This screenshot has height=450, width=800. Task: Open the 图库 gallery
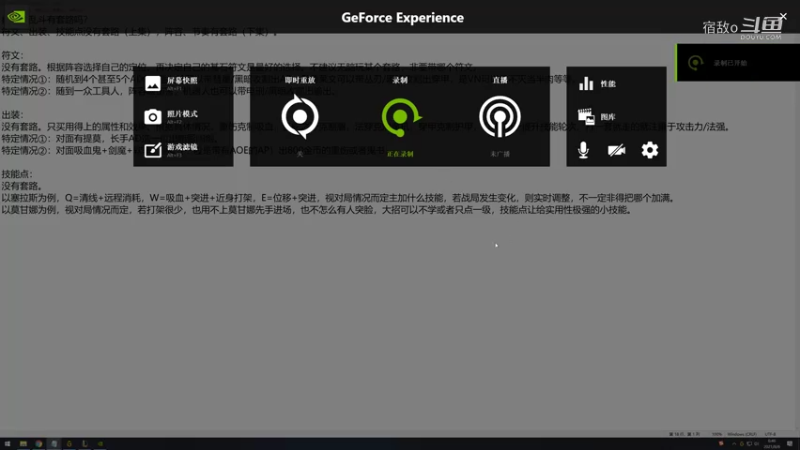click(x=597, y=117)
